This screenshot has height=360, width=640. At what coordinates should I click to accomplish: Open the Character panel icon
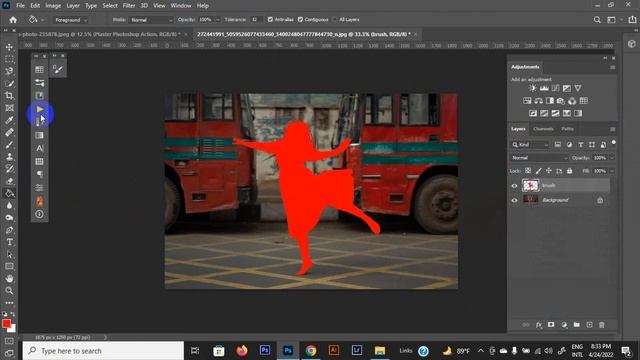40,148
